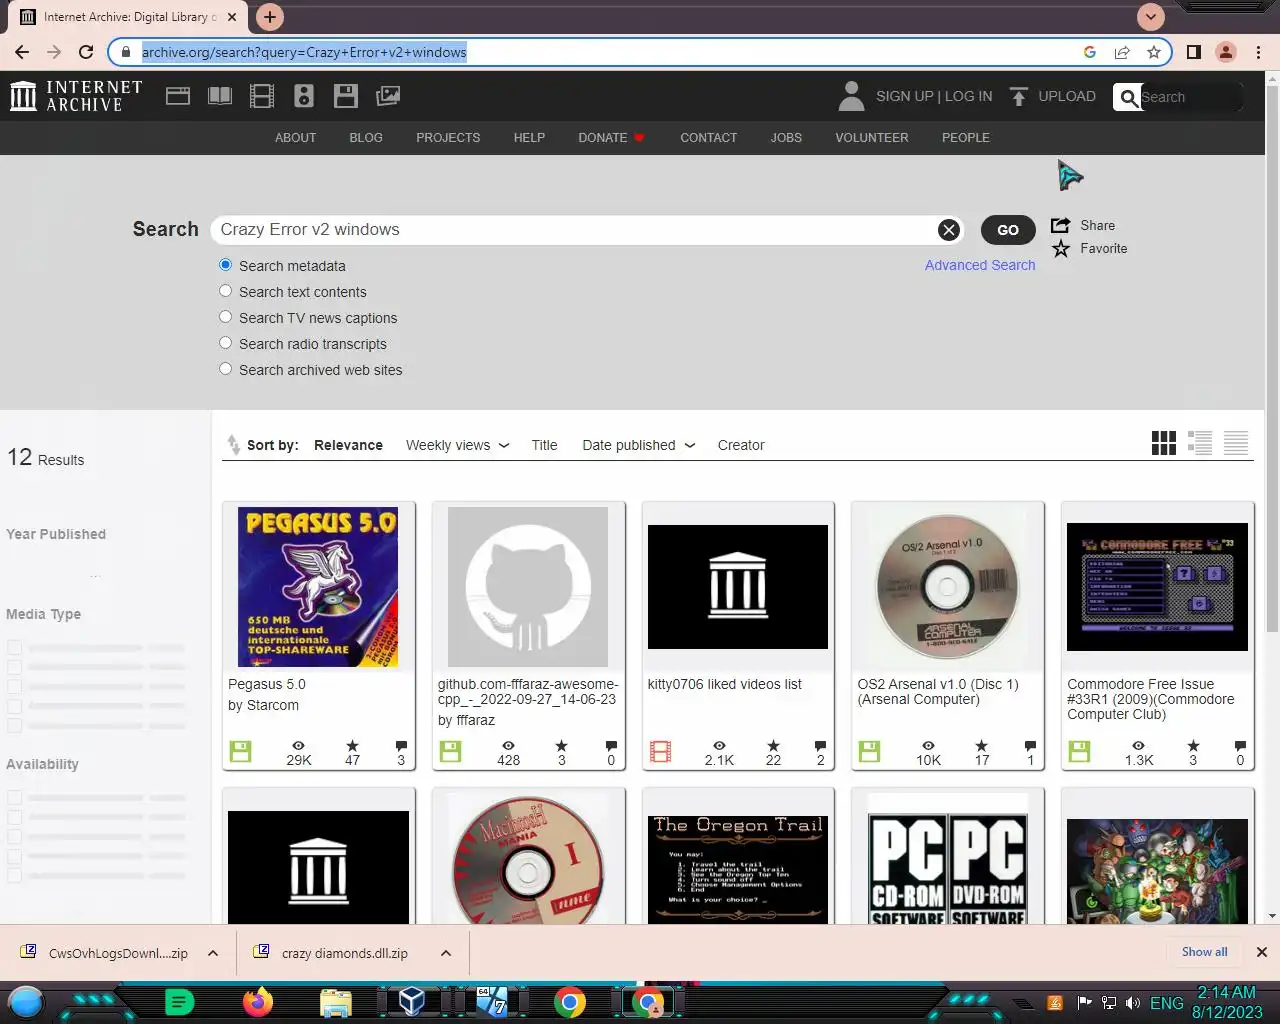Reload the page
This screenshot has height=1024, width=1280.
tap(86, 52)
